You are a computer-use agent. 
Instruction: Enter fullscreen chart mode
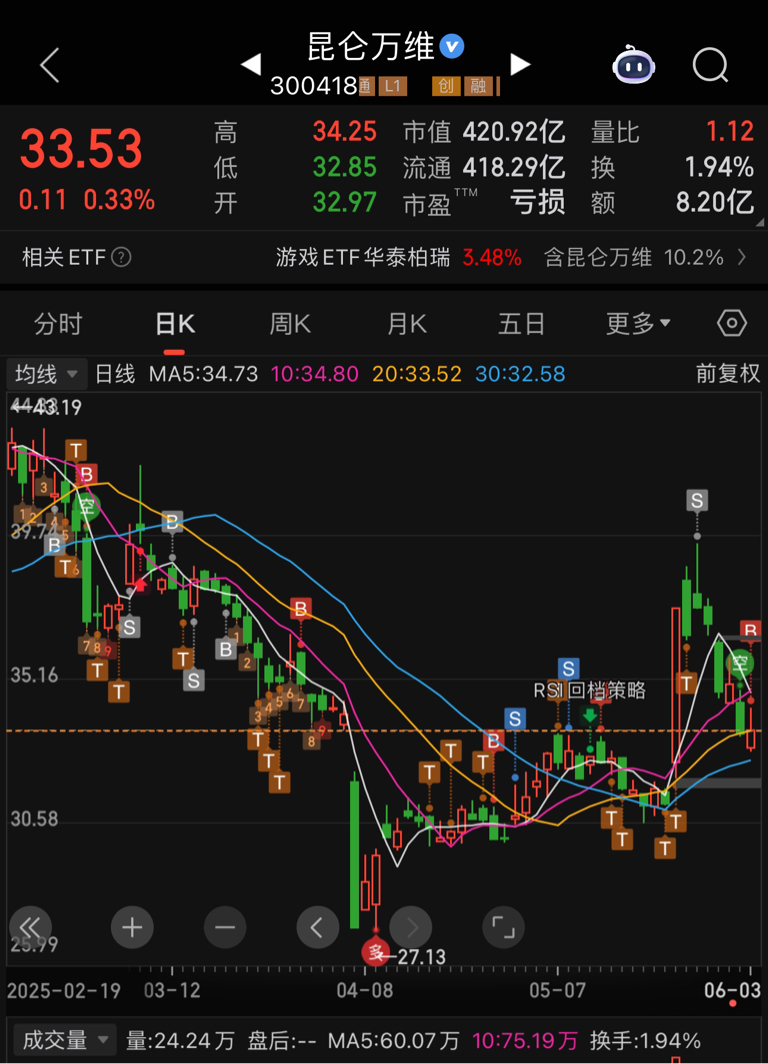point(503,927)
